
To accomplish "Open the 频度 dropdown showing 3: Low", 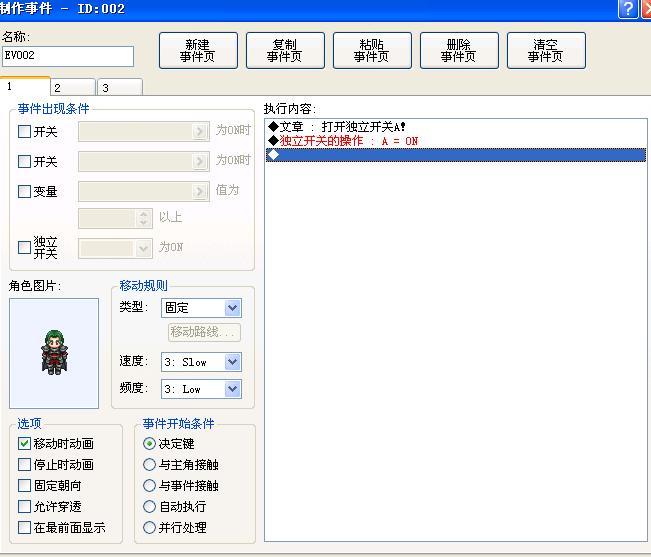I will 201,389.
